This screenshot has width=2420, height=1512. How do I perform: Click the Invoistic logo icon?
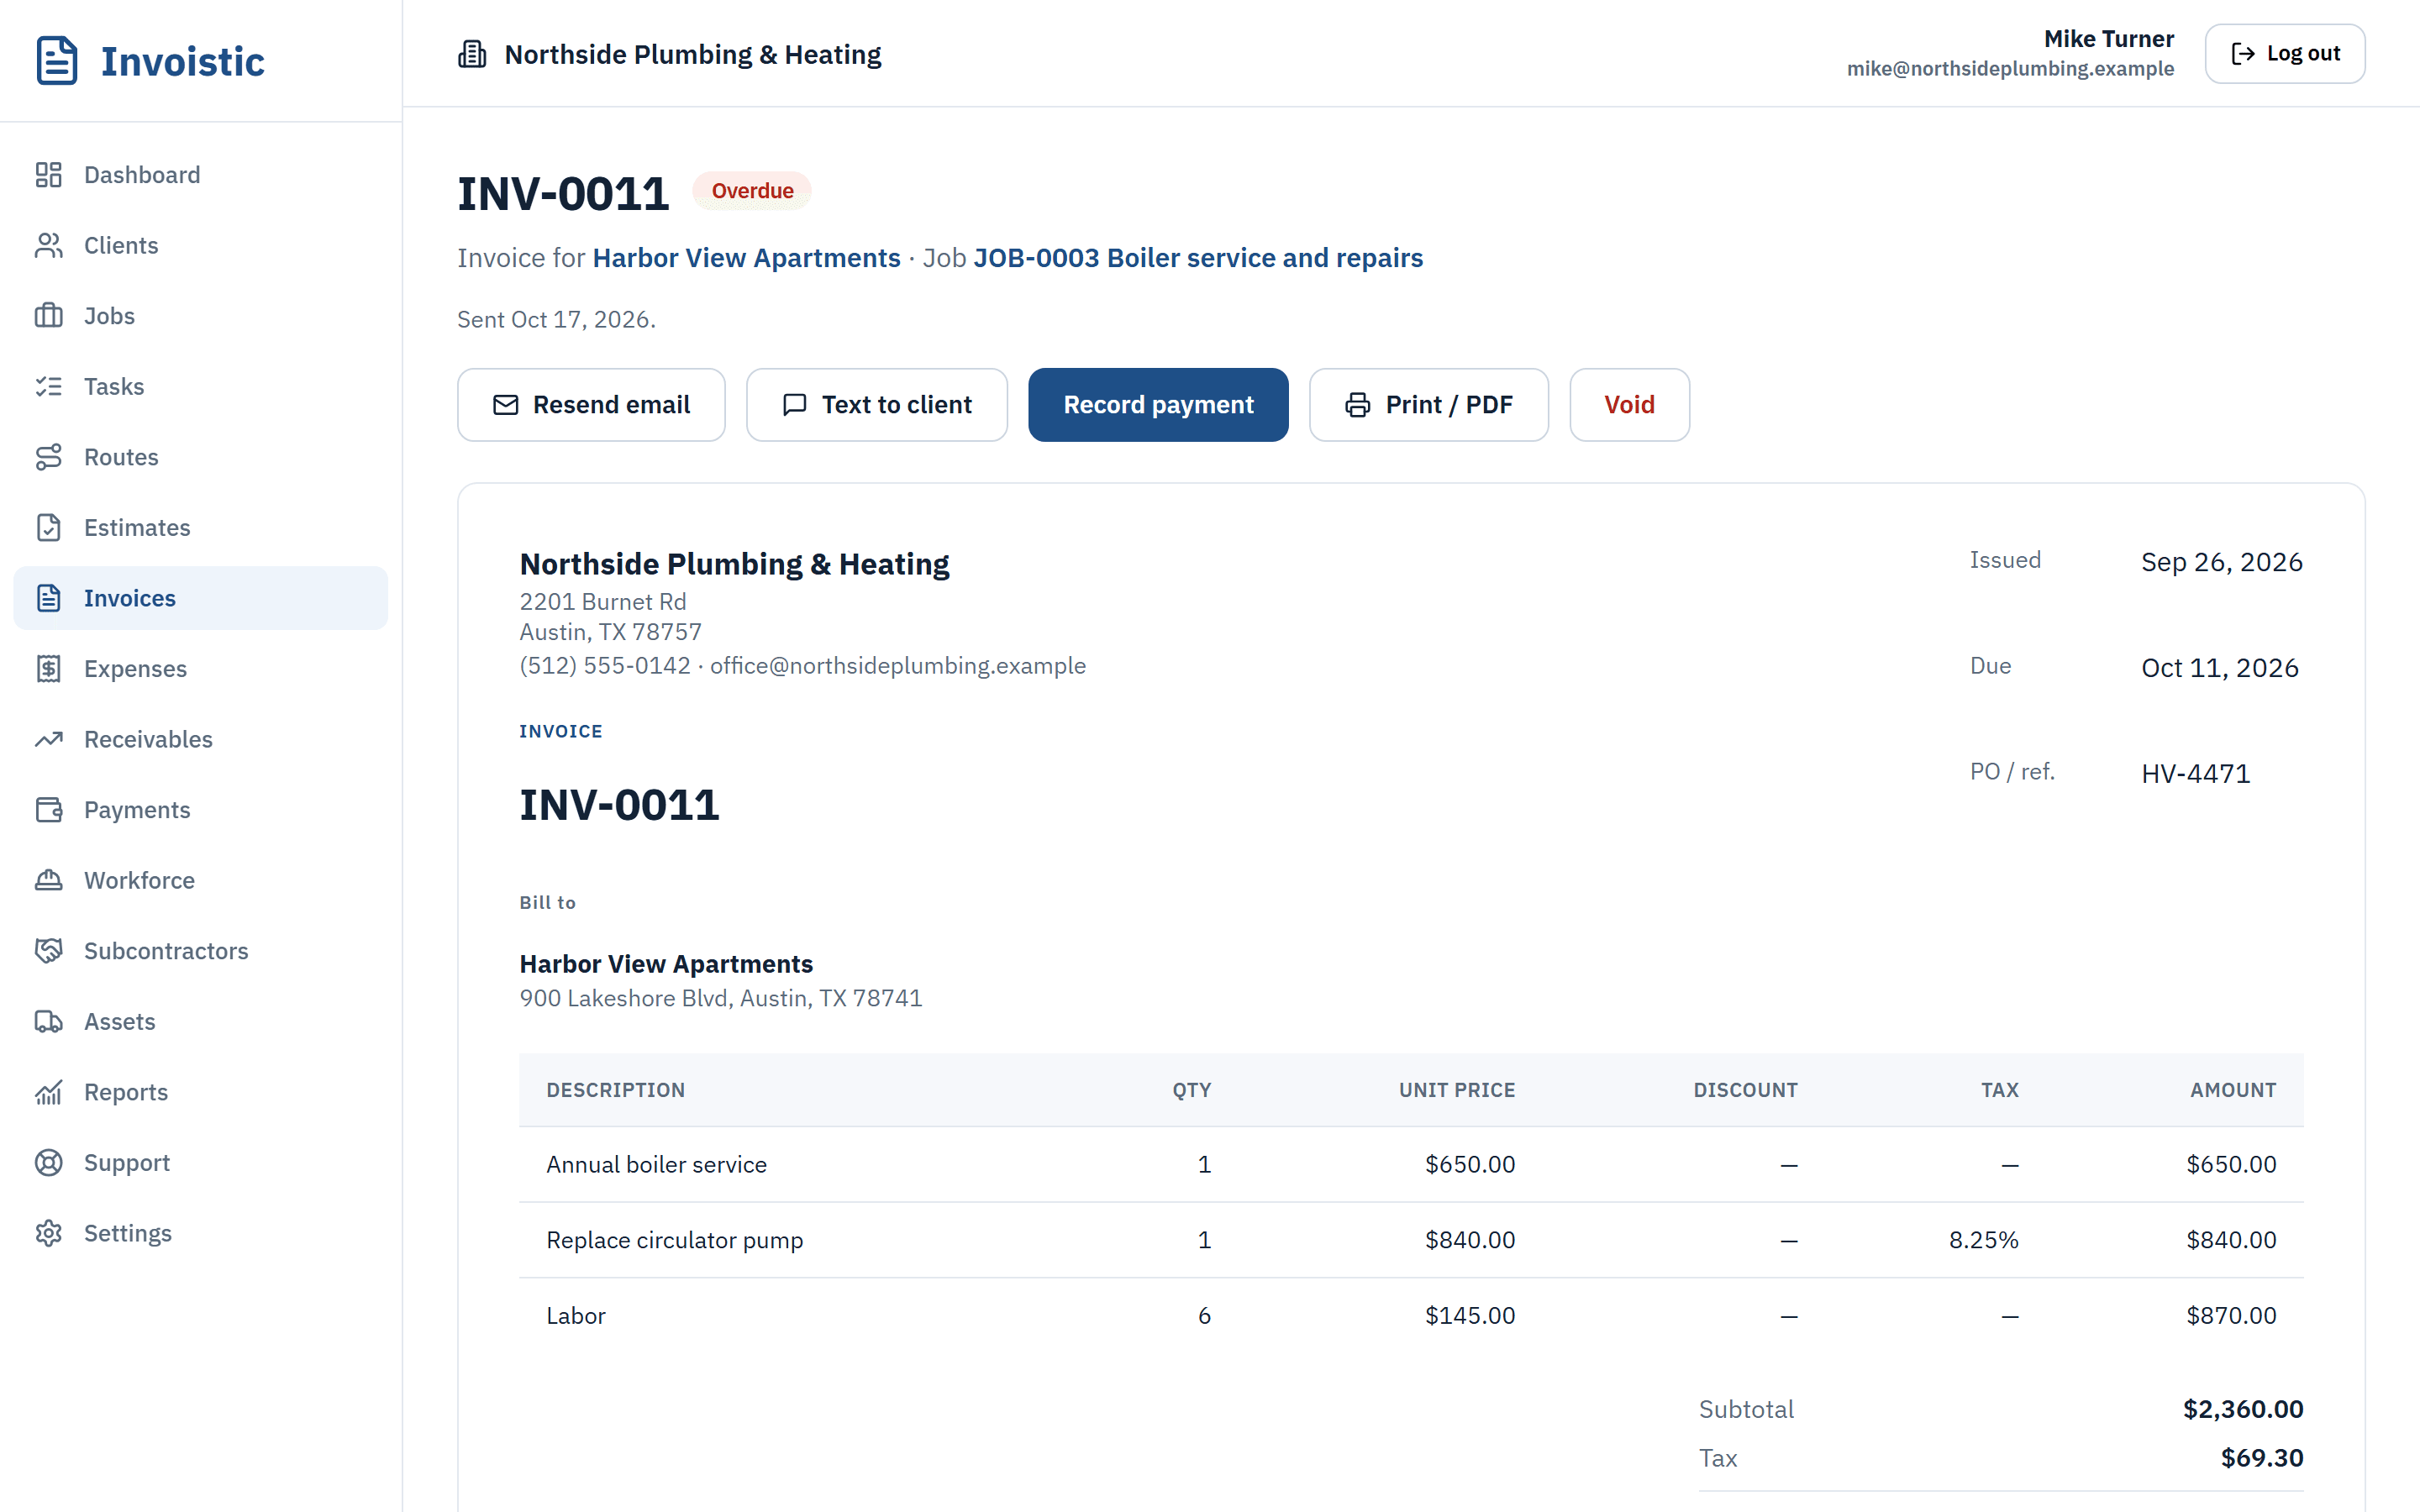tap(57, 61)
